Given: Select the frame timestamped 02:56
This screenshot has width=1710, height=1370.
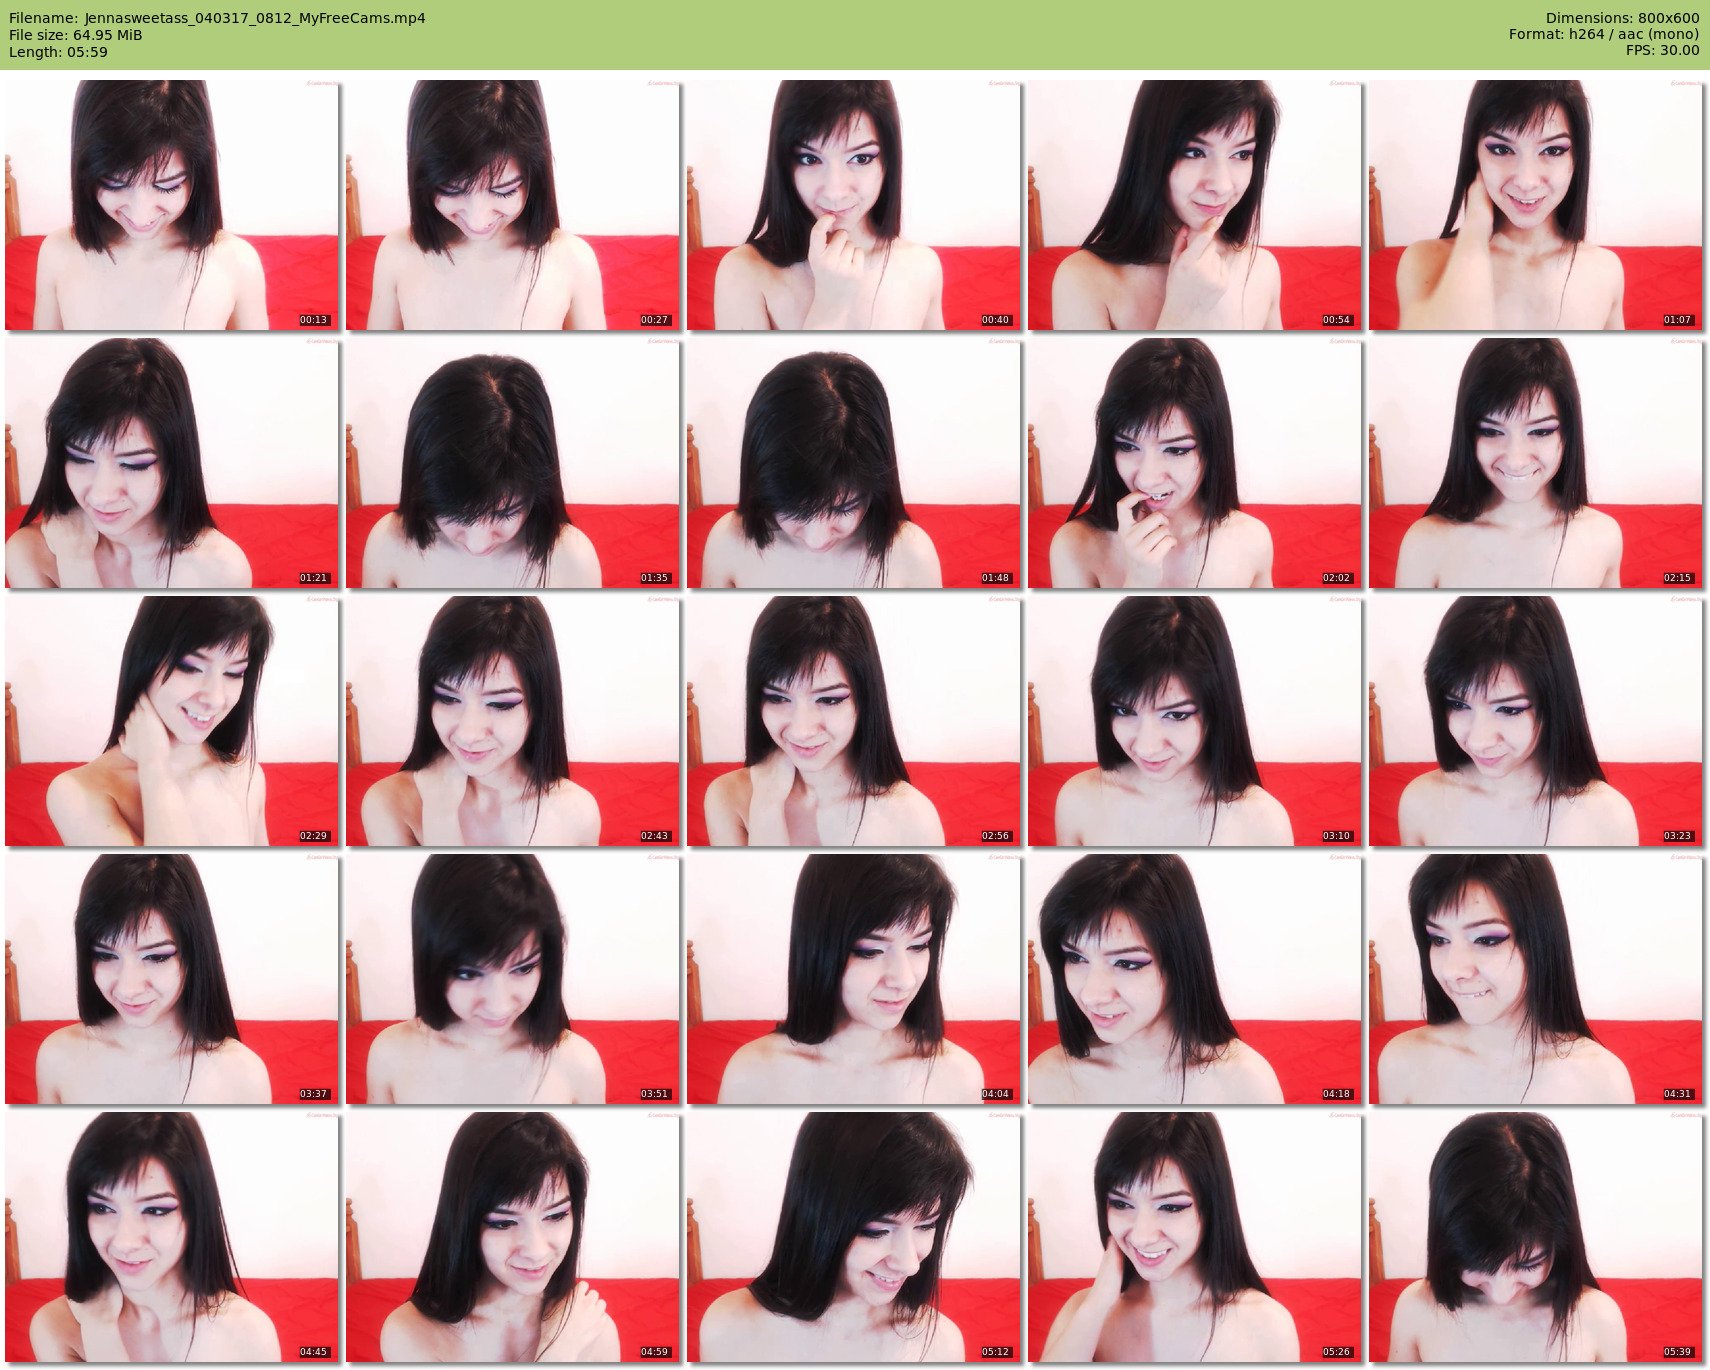Looking at the screenshot, I should [x=854, y=721].
